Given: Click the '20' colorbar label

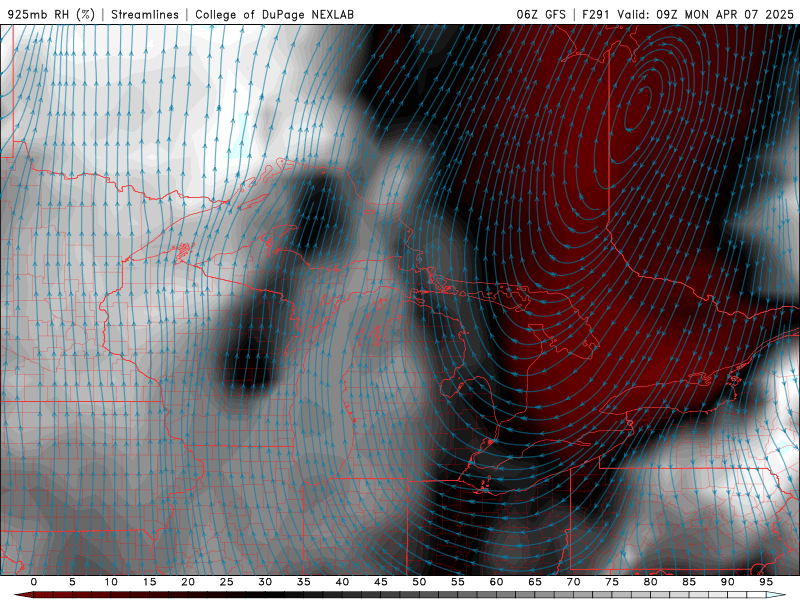Looking at the screenshot, I should (188, 582).
